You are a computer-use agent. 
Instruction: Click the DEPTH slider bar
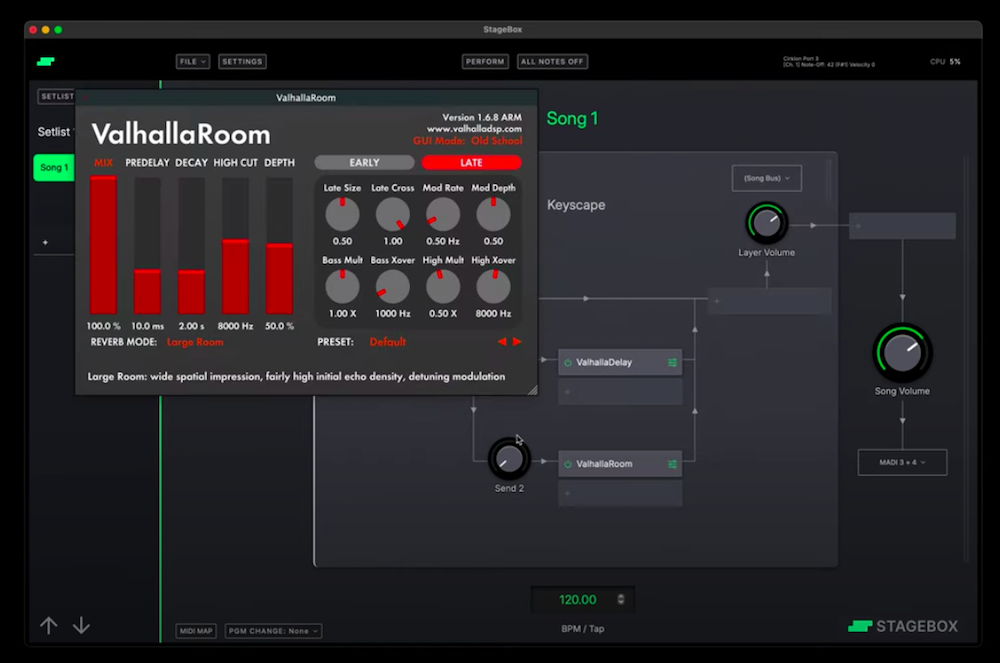(x=279, y=245)
